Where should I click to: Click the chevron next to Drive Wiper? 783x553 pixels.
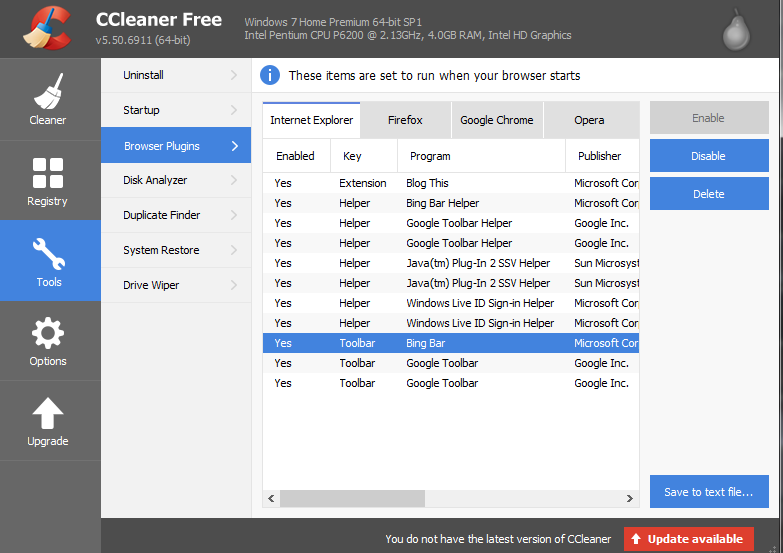(234, 285)
